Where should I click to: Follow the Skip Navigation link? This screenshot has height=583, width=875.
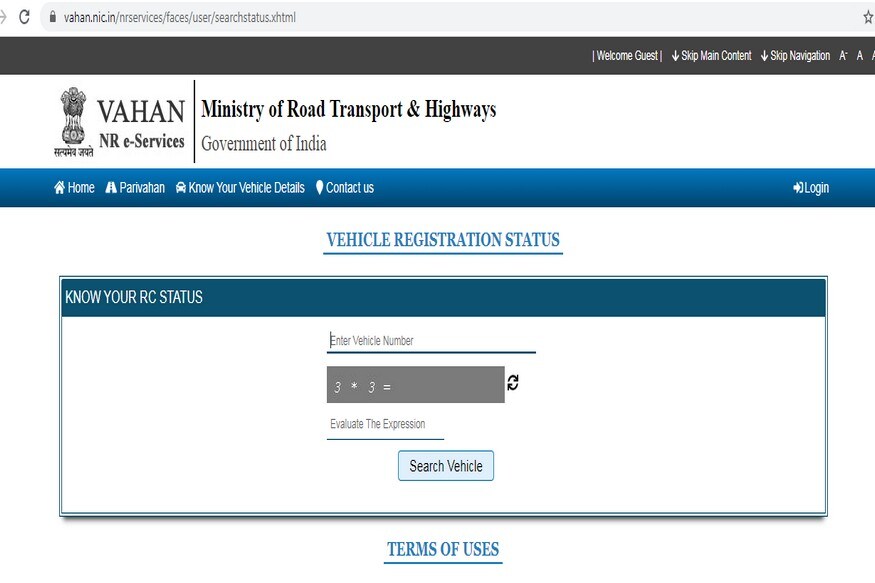795,56
